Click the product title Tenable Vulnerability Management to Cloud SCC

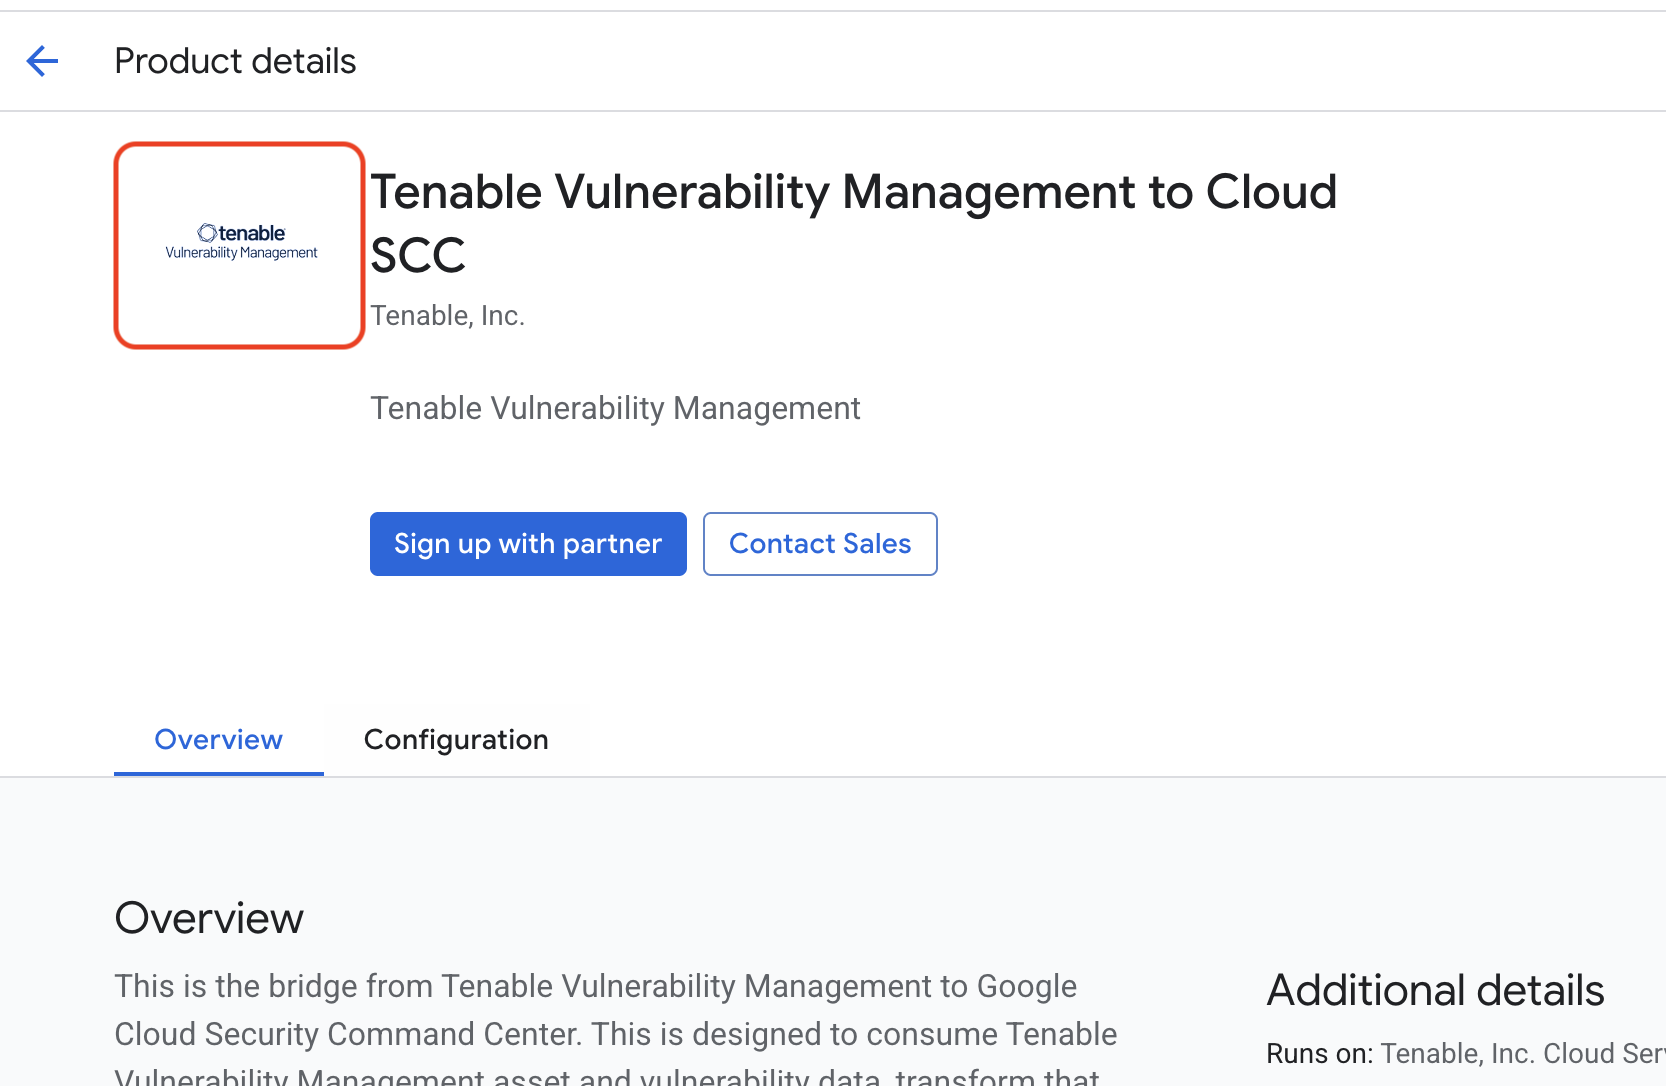click(x=853, y=223)
